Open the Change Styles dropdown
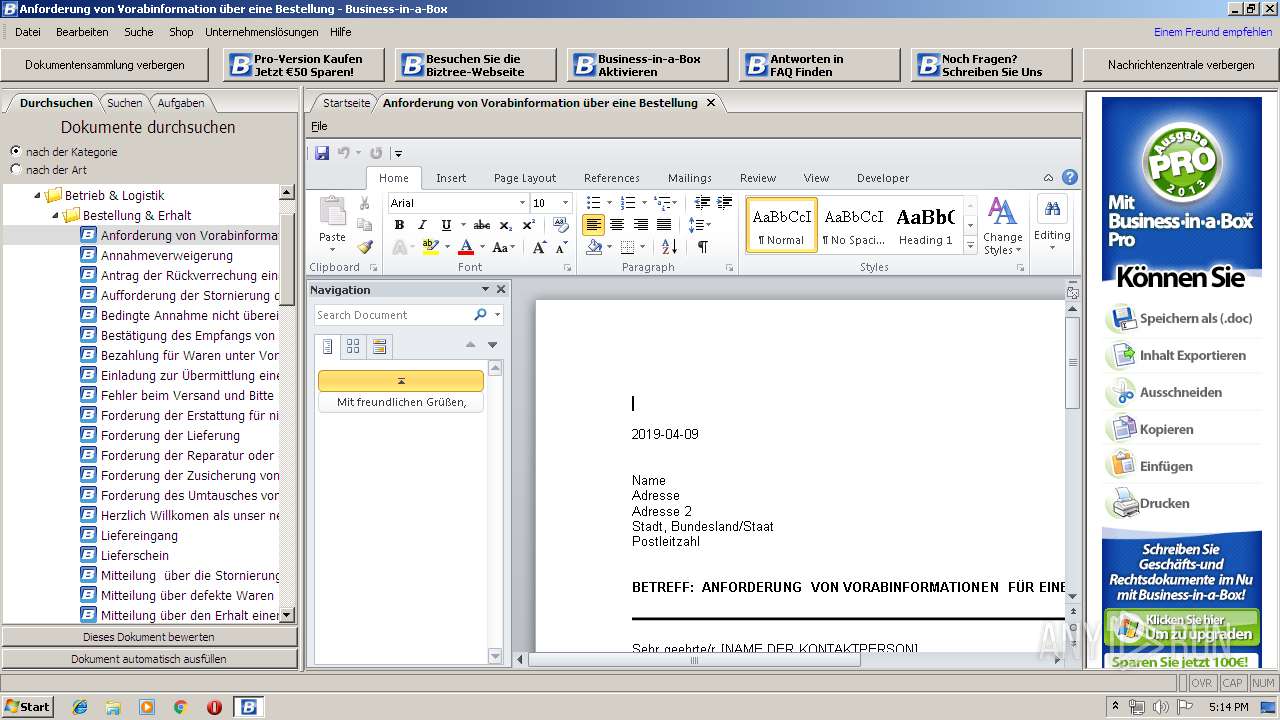The width and height of the screenshot is (1280, 720). tap(1002, 227)
